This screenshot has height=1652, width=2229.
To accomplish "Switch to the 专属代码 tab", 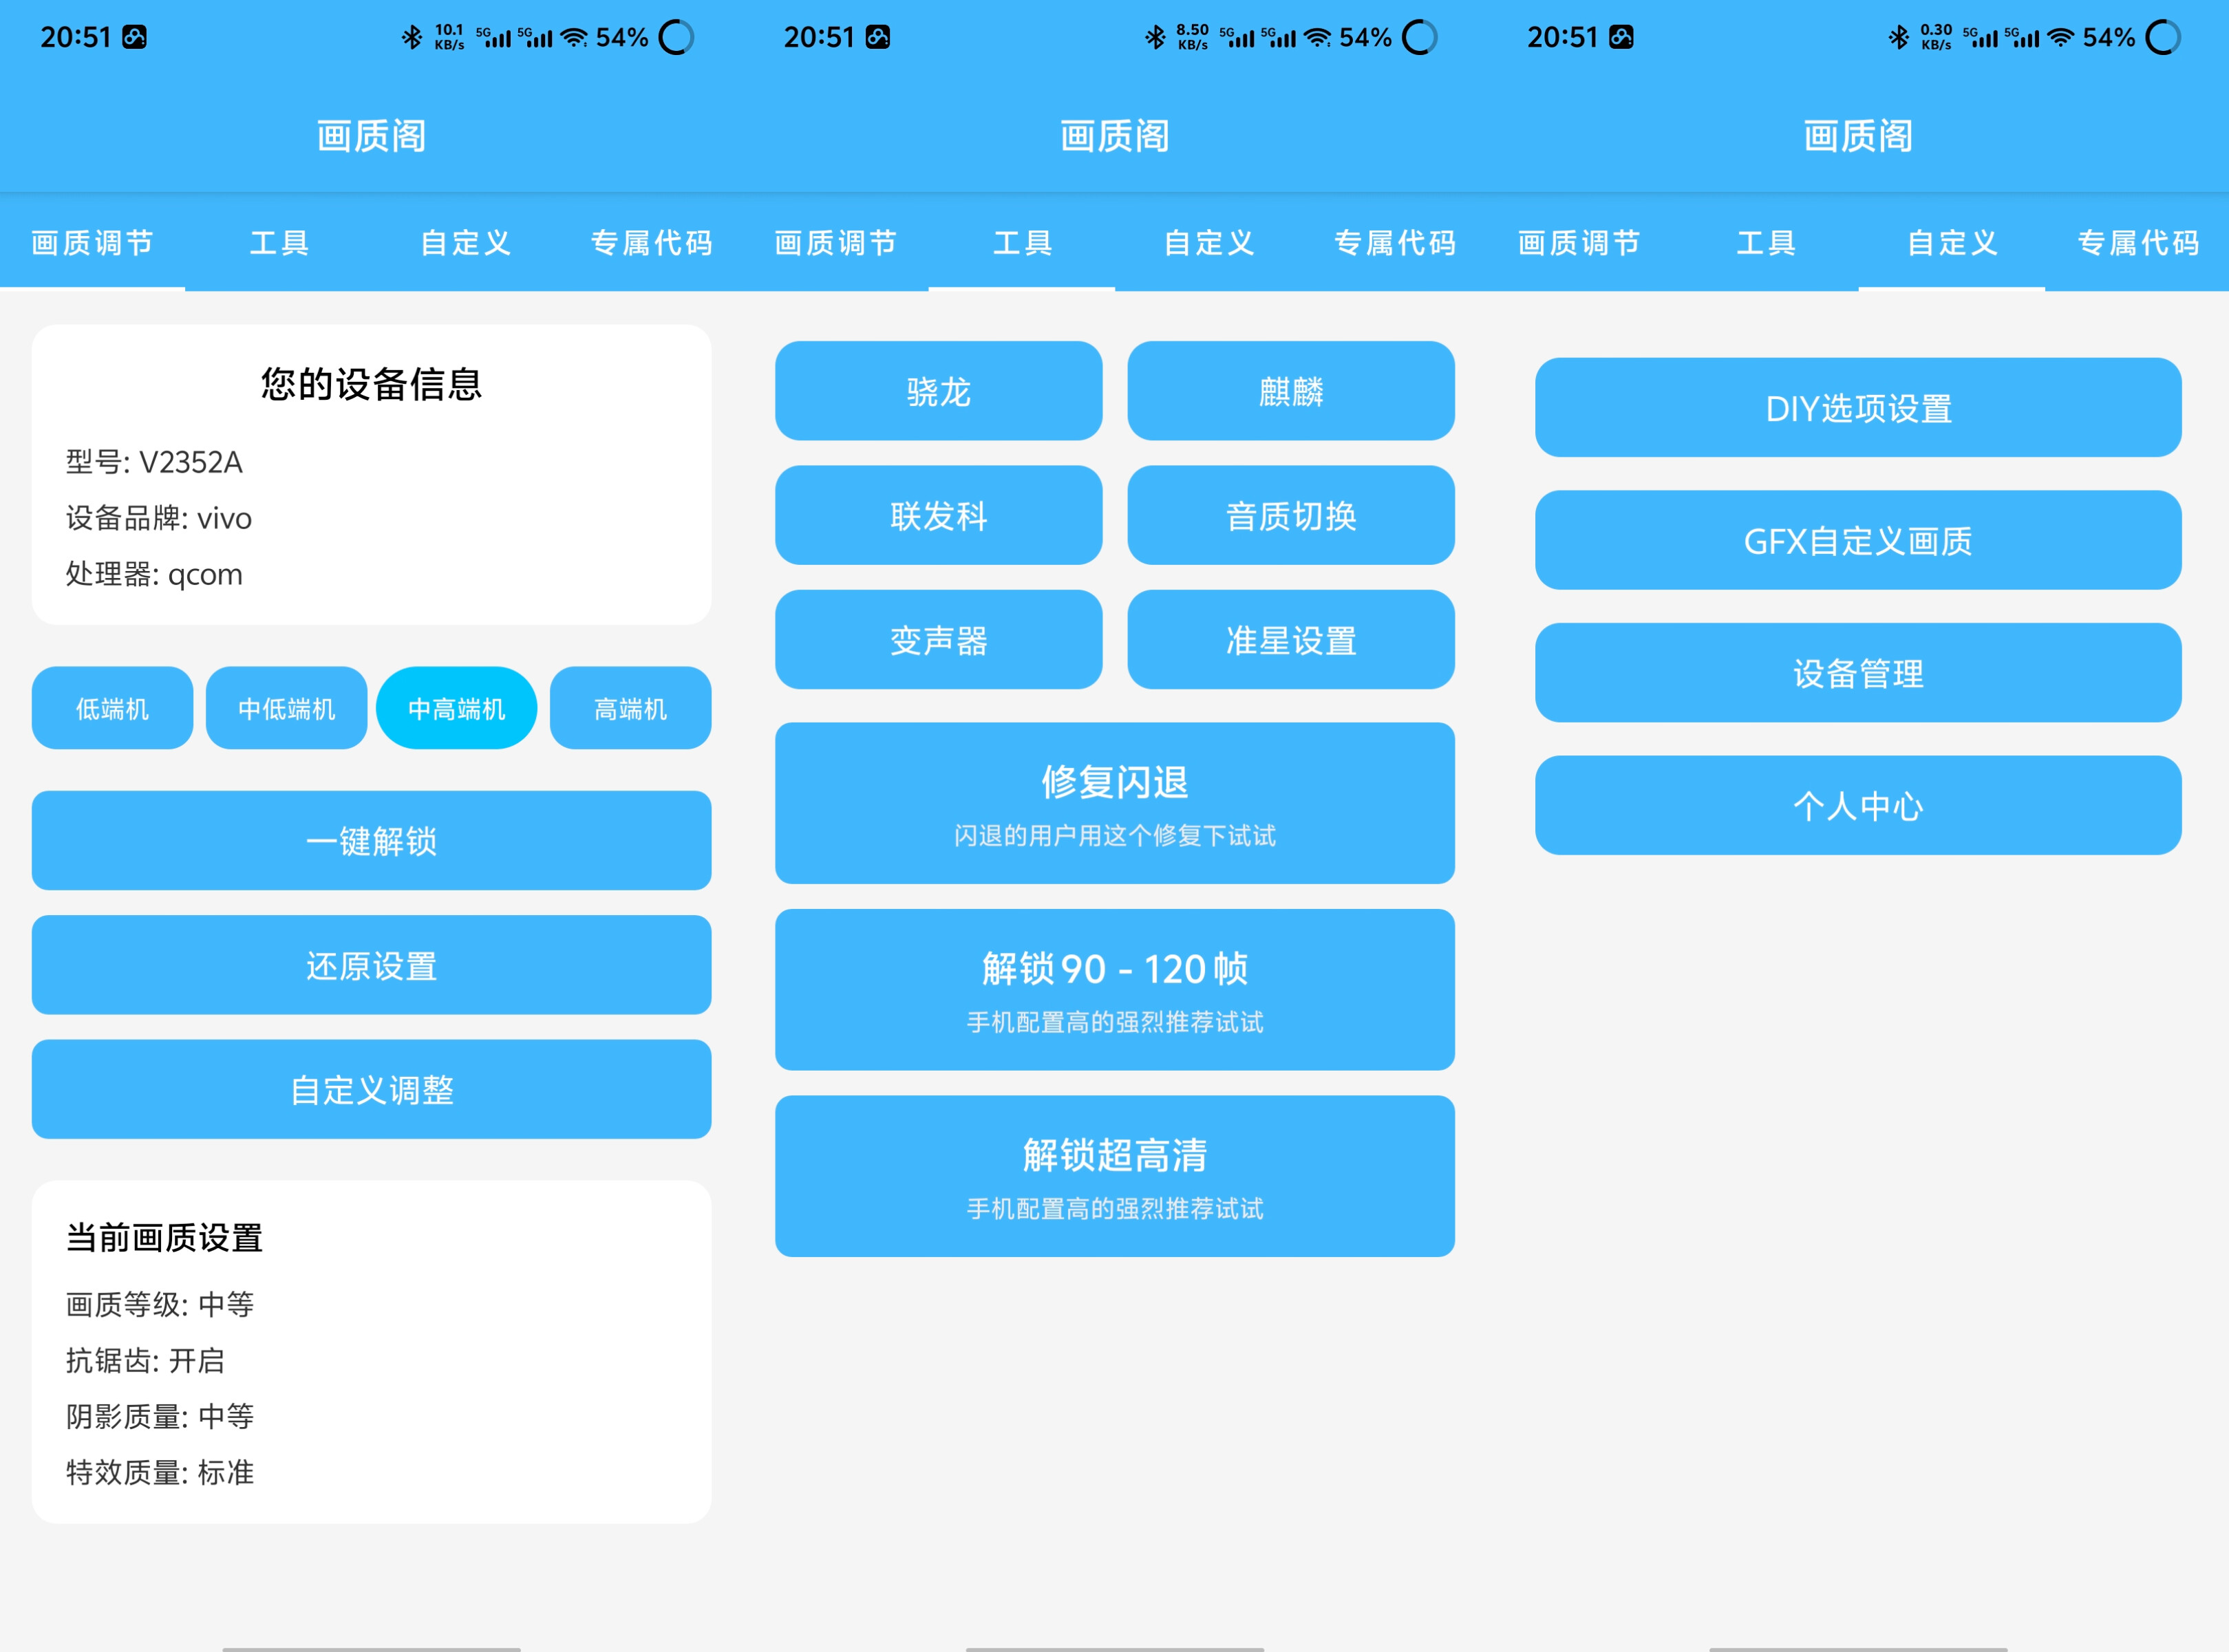I will [x=651, y=243].
